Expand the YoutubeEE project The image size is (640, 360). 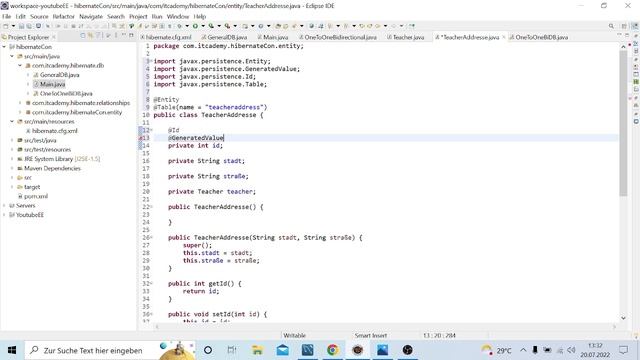click(x=4, y=215)
